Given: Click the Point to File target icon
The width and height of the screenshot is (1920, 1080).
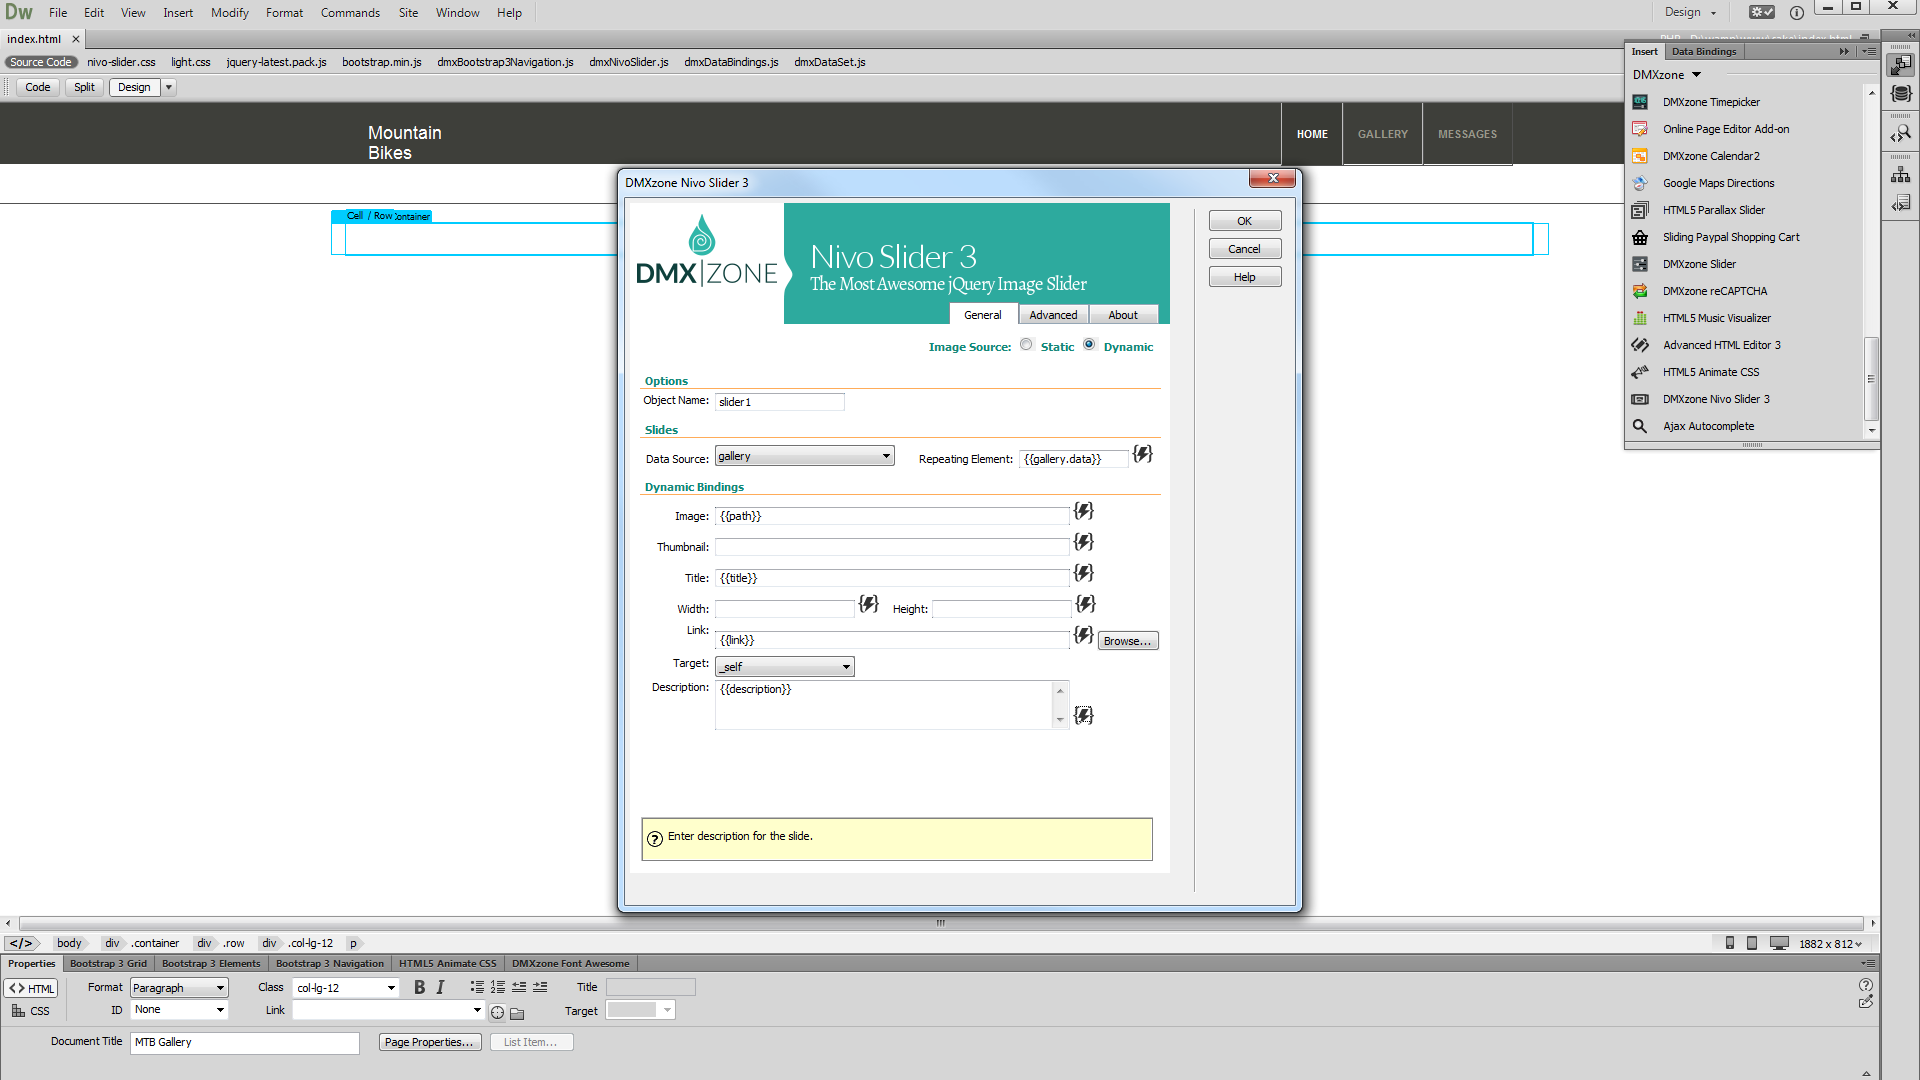Looking at the screenshot, I should tap(497, 1012).
